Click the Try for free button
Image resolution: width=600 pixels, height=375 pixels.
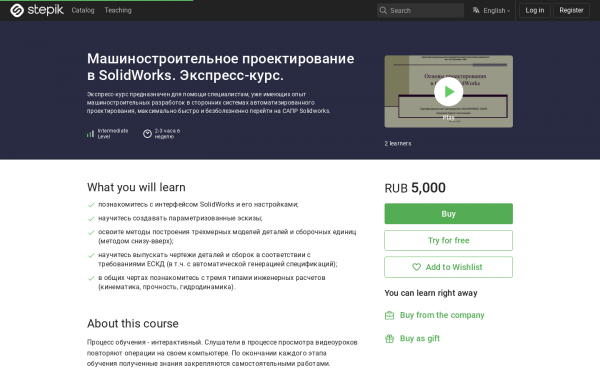point(448,240)
